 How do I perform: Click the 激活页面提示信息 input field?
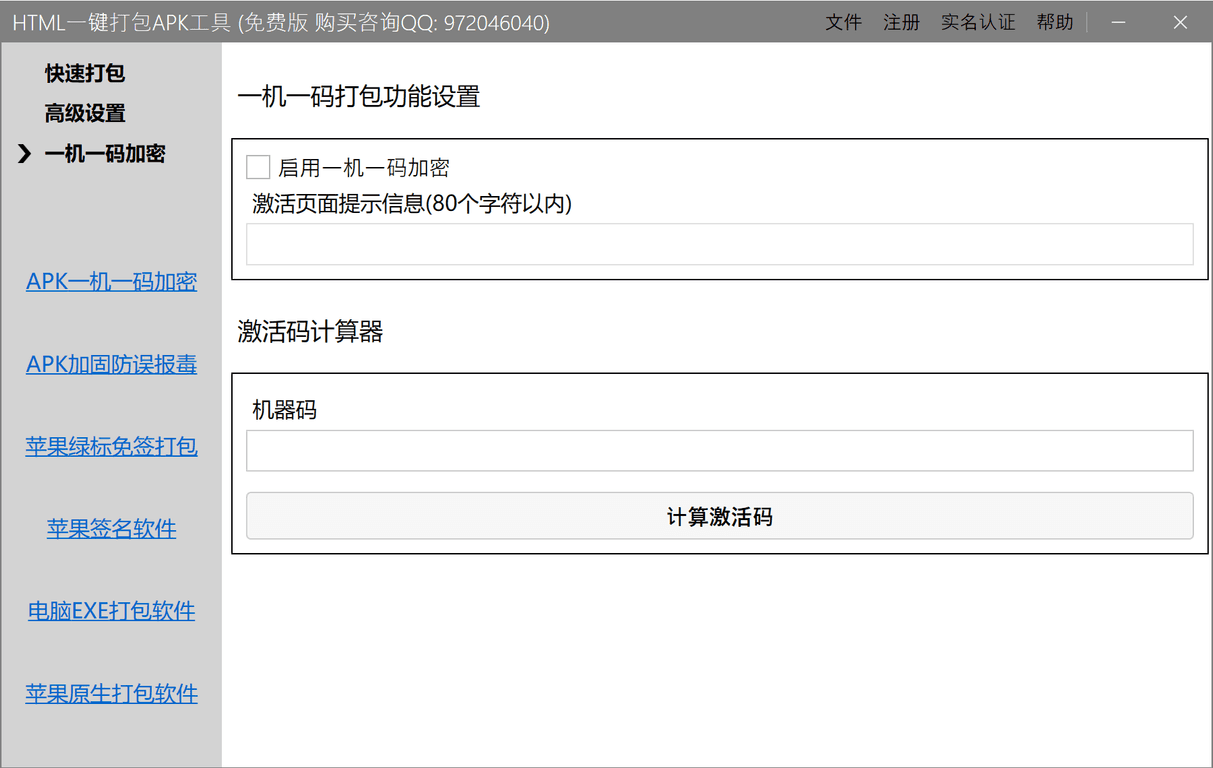(719, 243)
